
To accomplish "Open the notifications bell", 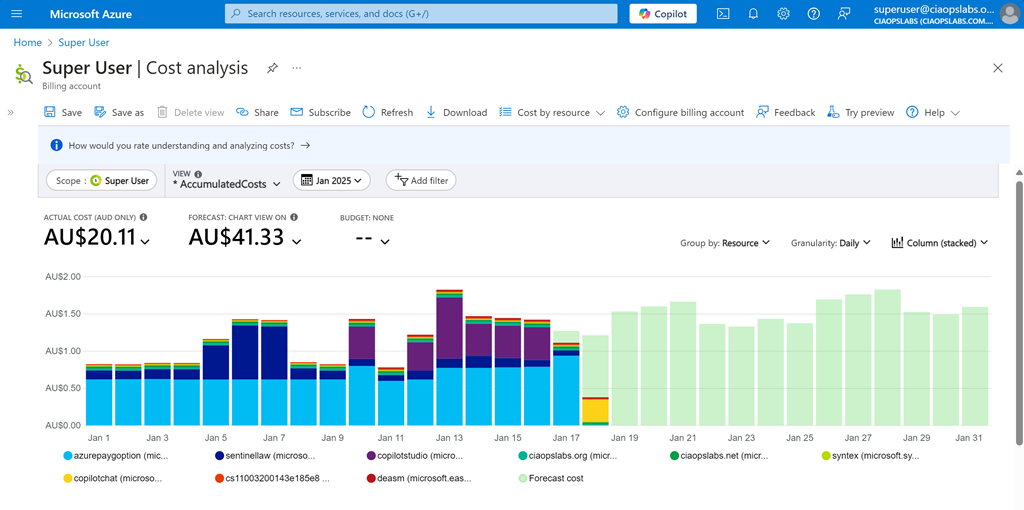I will (x=753, y=14).
